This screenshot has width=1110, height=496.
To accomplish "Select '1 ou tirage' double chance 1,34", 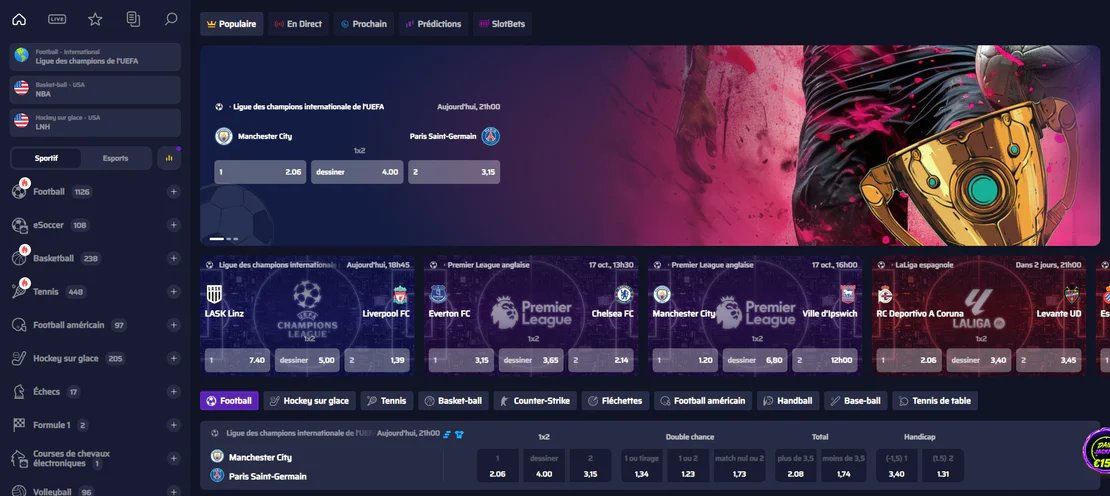I will click(x=641, y=466).
